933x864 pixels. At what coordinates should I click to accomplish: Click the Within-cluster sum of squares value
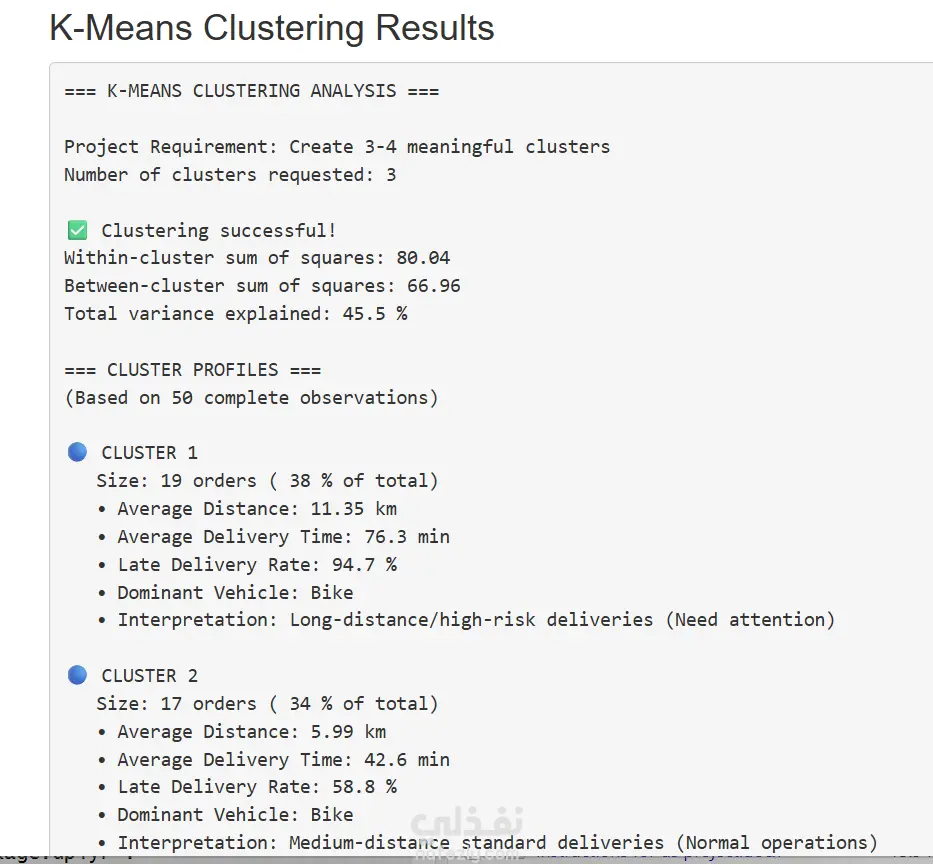tap(423, 258)
